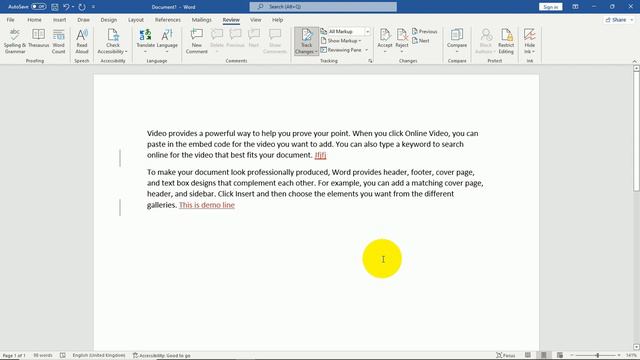Click the change bar beside first paragraph

coord(120,158)
